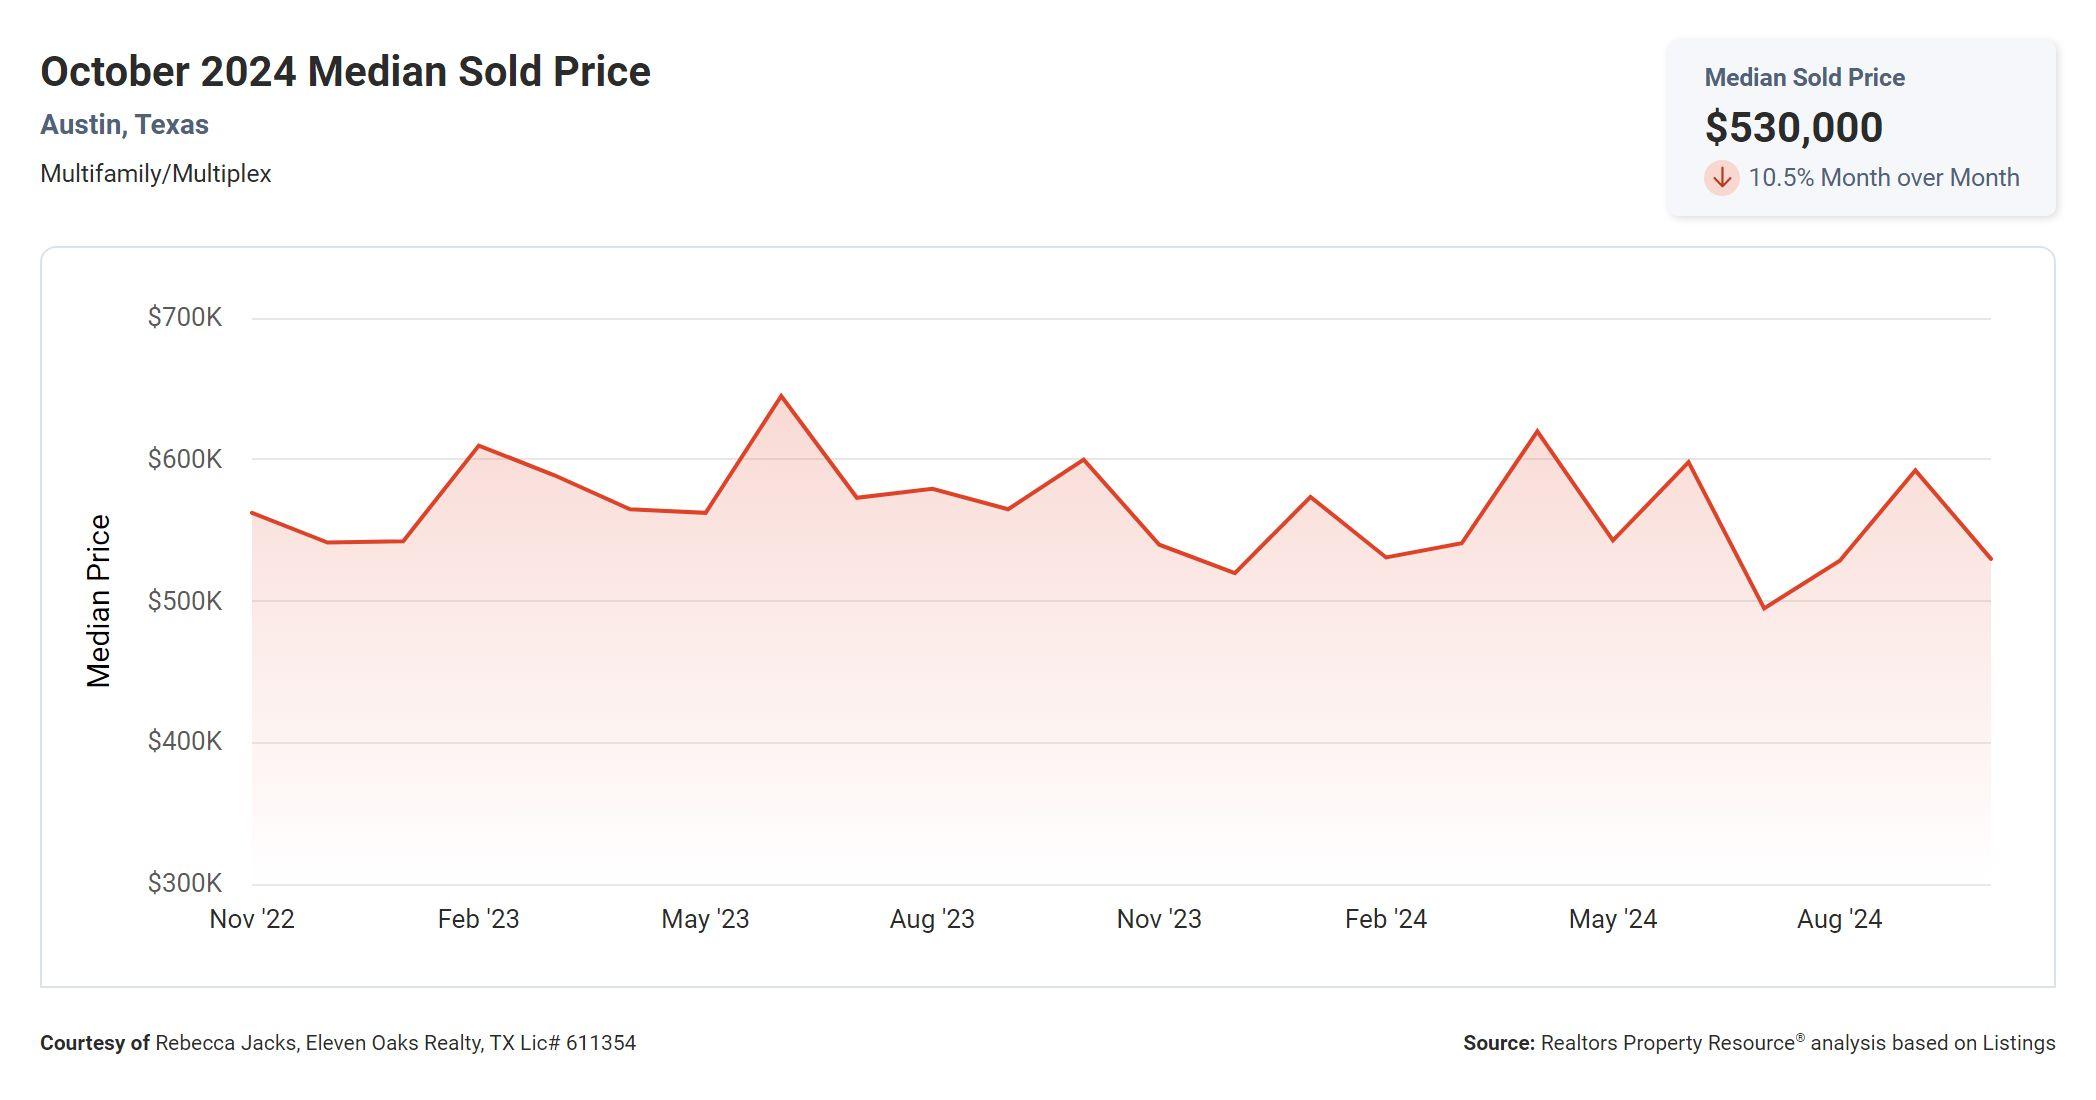This screenshot has width=2096, height=1100.
Task: Click the Austin, Texas location link
Action: click(x=124, y=125)
